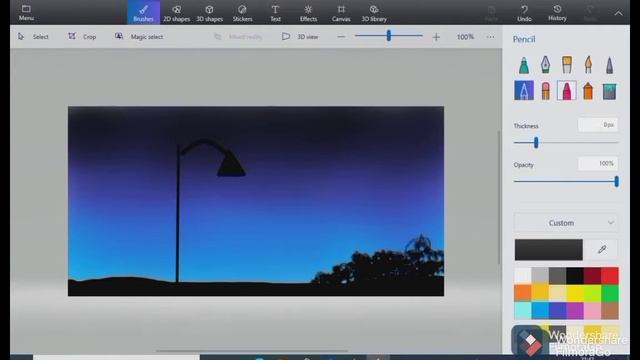Open the Canvas tab
This screenshot has width=640, height=360.
(x=341, y=13)
